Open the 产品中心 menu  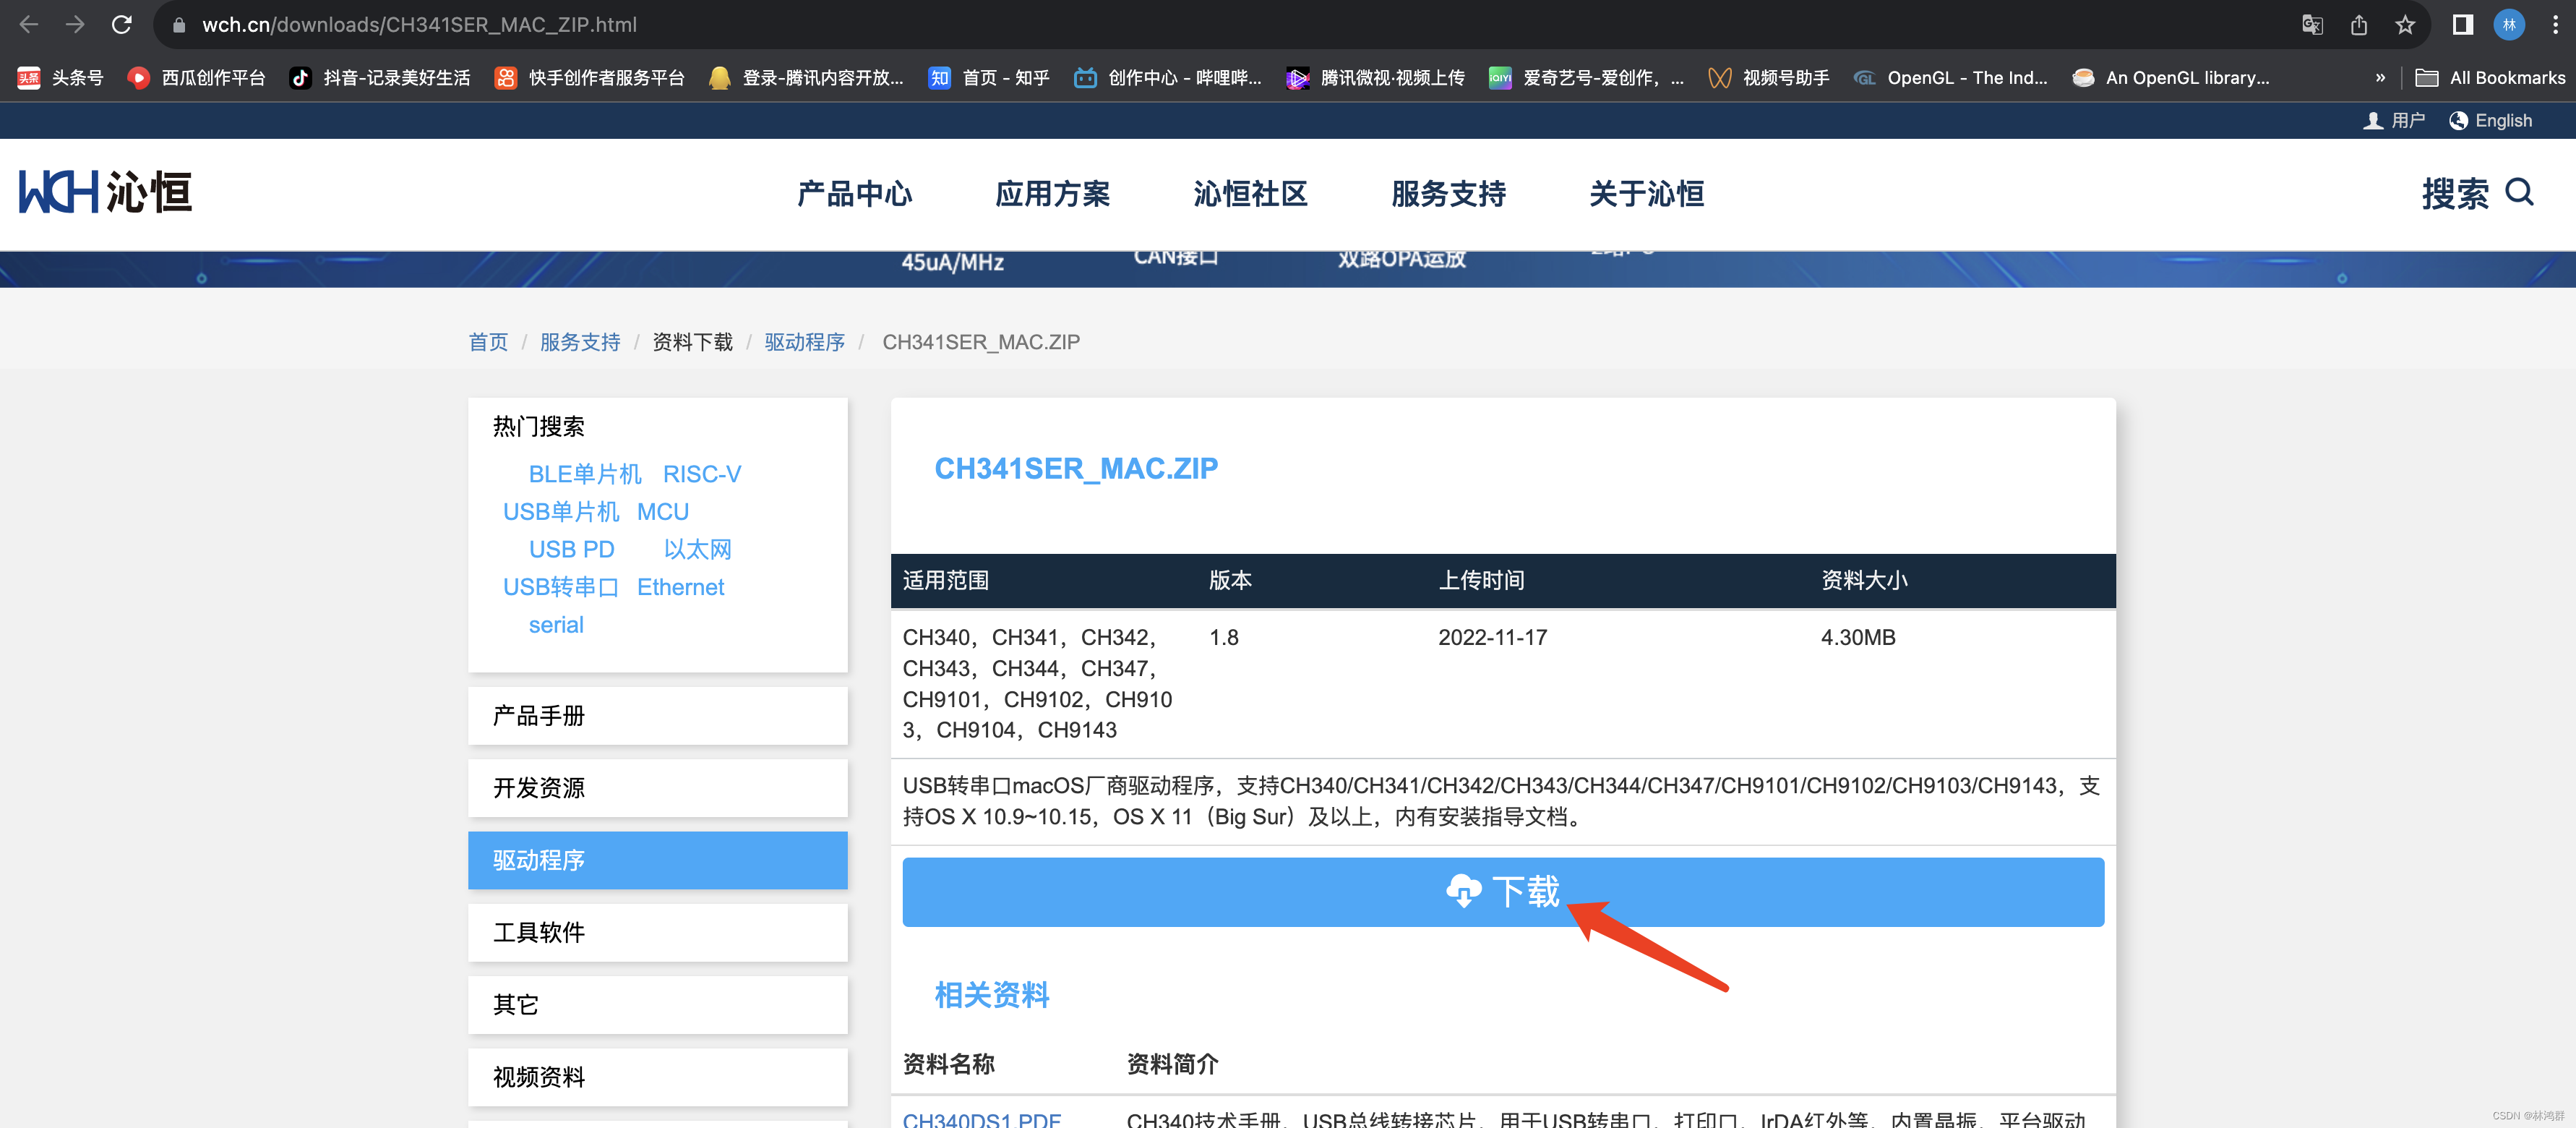(854, 194)
